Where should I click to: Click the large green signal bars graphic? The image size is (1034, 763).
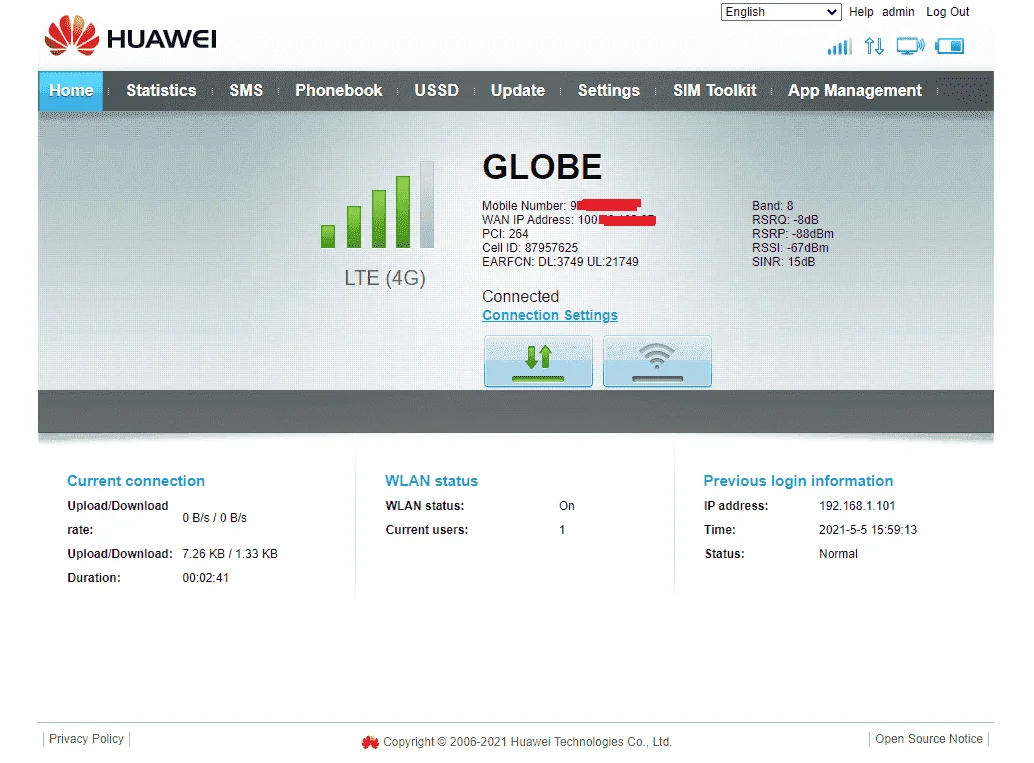coord(377,204)
